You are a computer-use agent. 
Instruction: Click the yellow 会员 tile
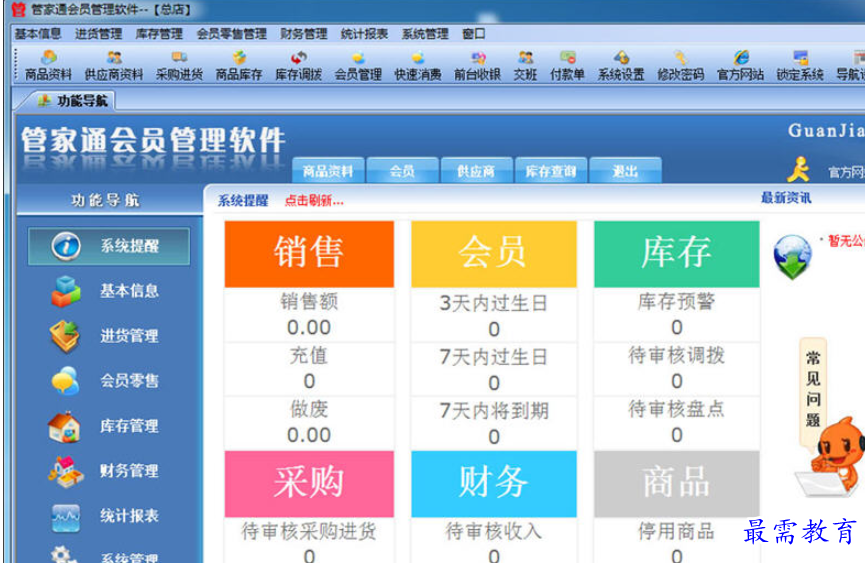[494, 254]
